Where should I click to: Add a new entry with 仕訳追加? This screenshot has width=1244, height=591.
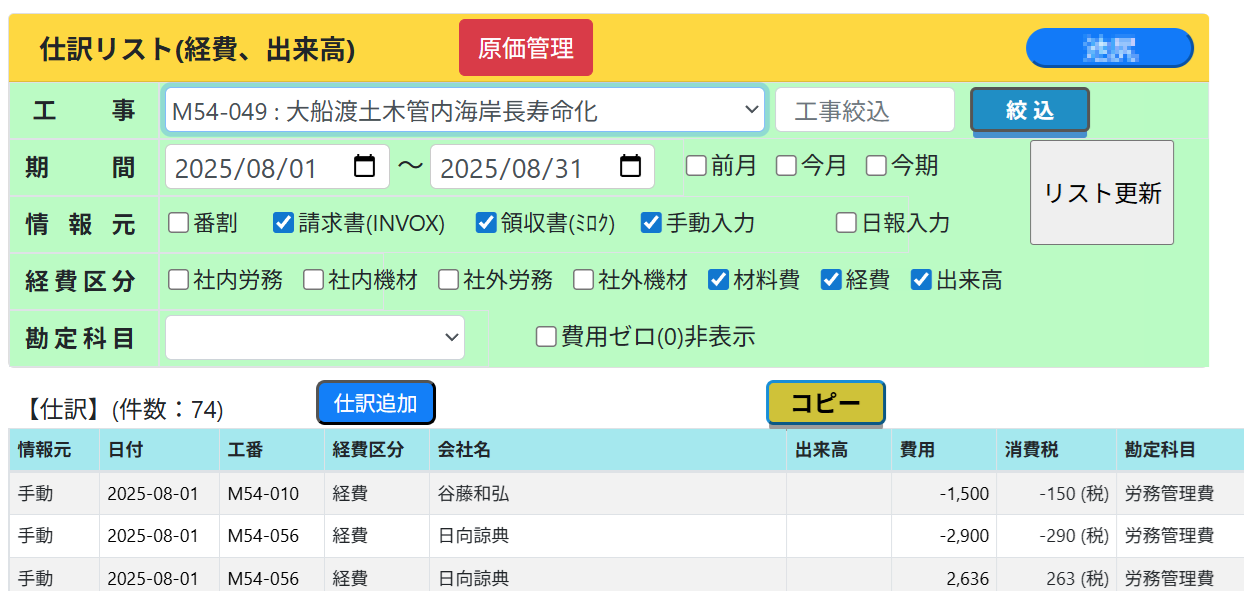375,403
